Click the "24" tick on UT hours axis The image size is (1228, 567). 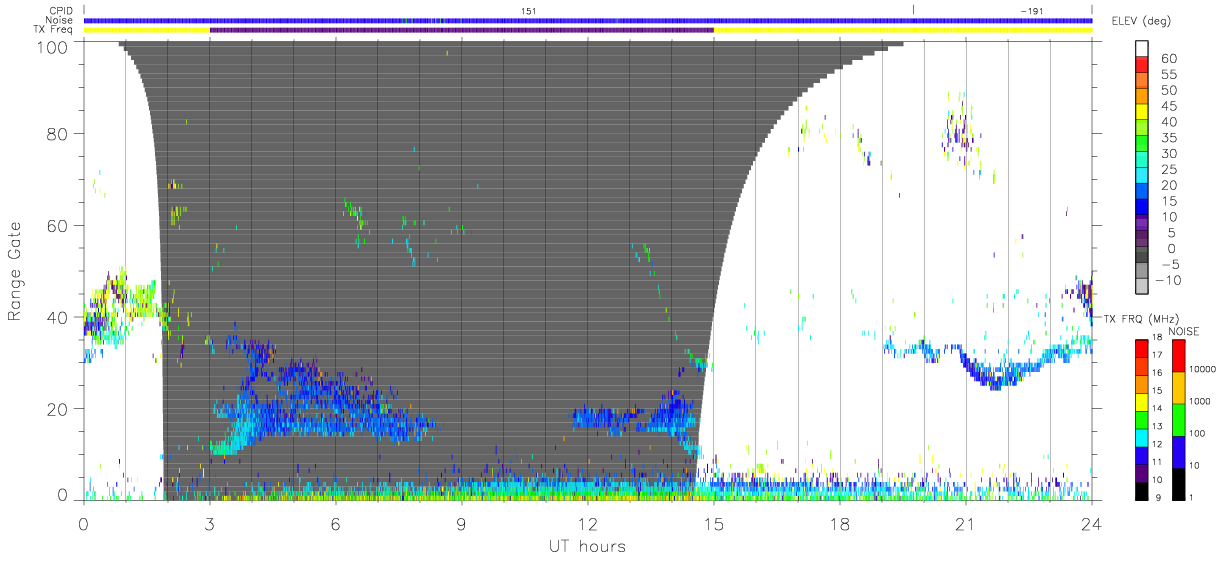(1092, 522)
